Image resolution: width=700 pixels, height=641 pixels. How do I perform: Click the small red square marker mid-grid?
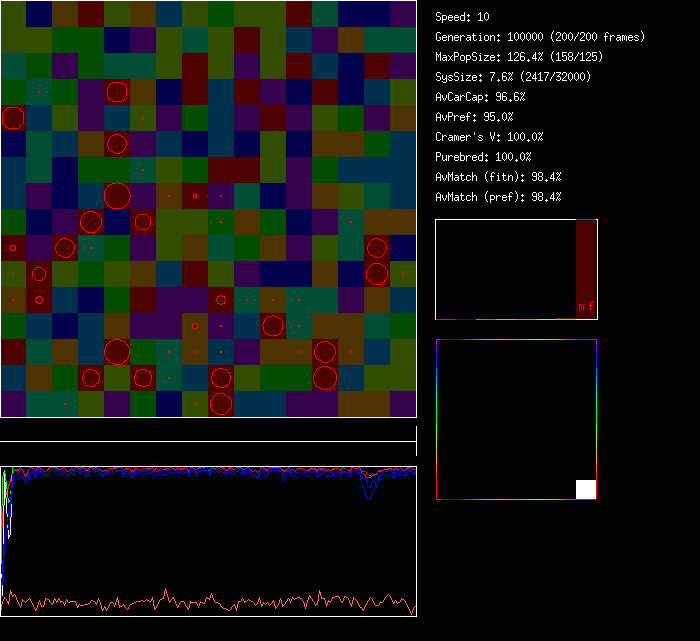195,196
